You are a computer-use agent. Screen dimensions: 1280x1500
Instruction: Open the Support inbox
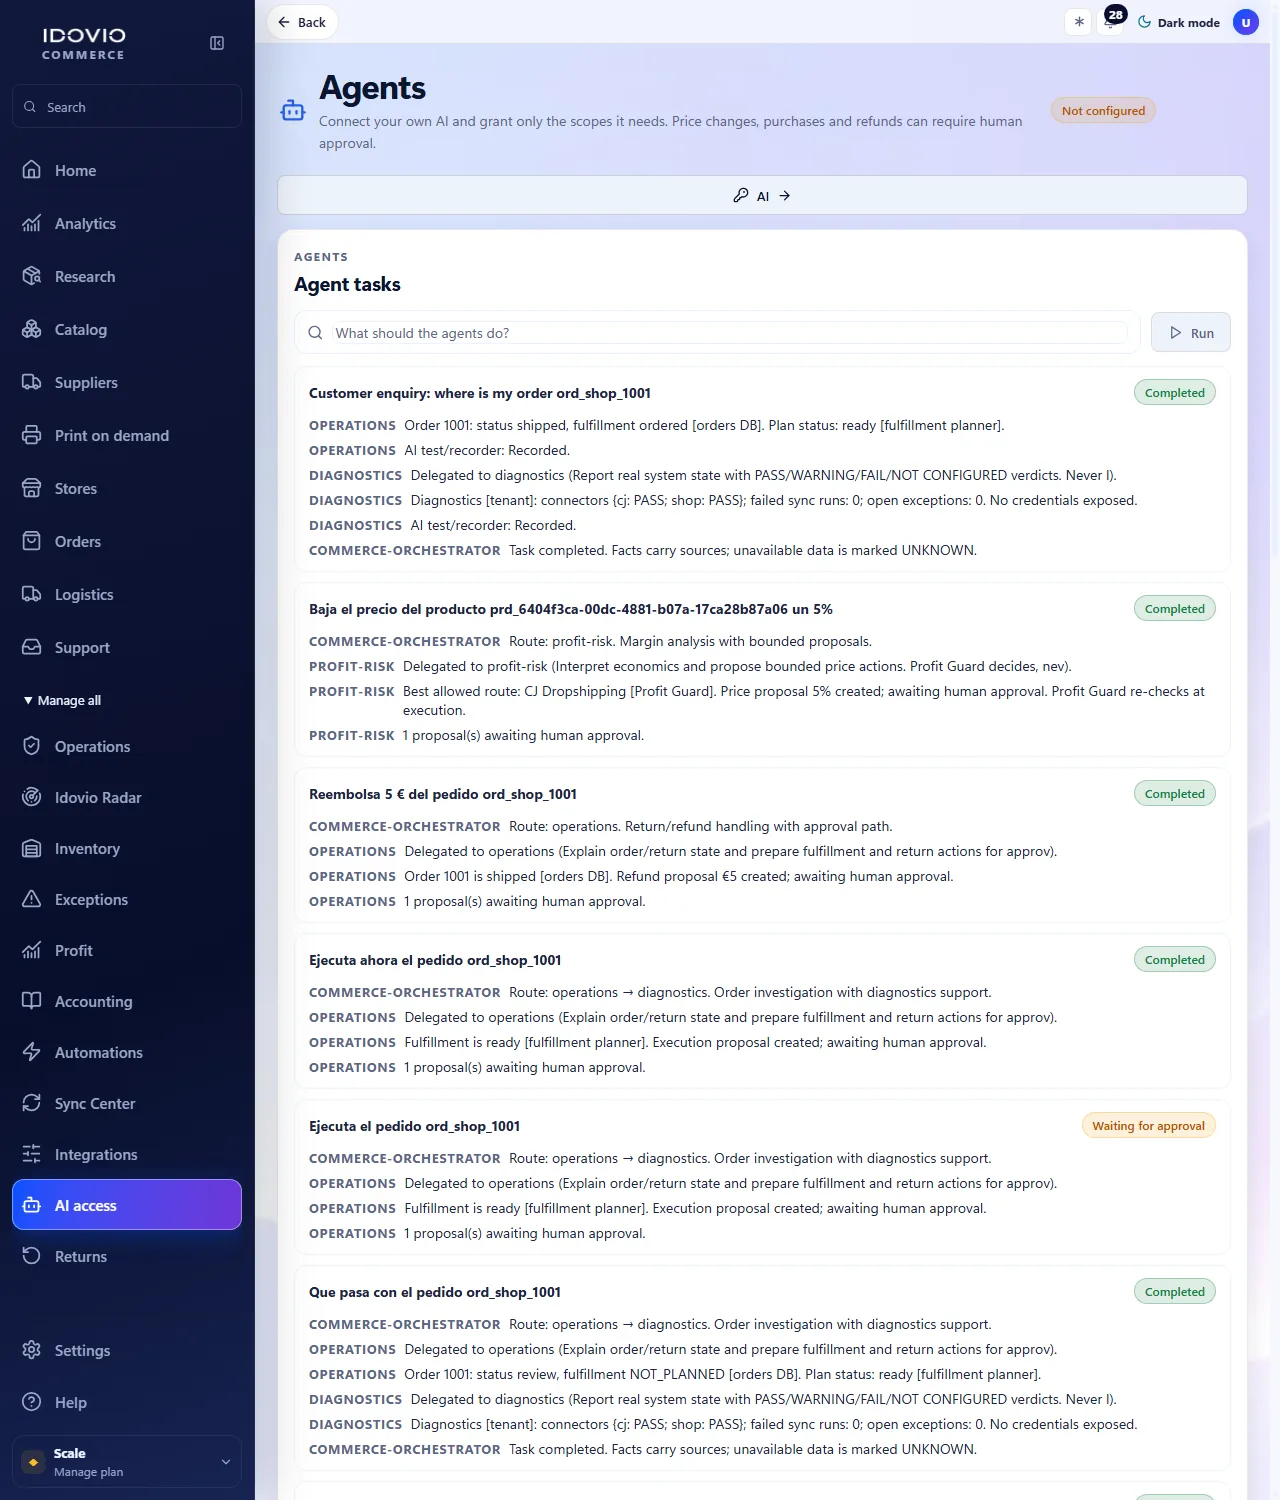(127, 648)
